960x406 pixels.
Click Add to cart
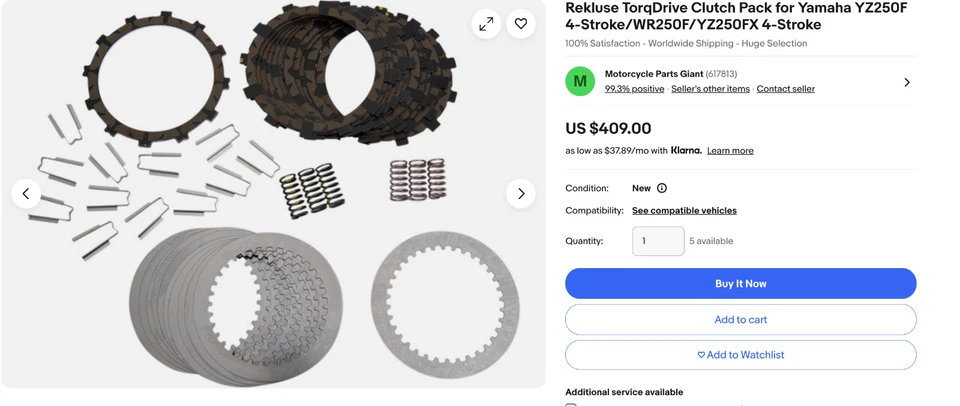pos(741,320)
